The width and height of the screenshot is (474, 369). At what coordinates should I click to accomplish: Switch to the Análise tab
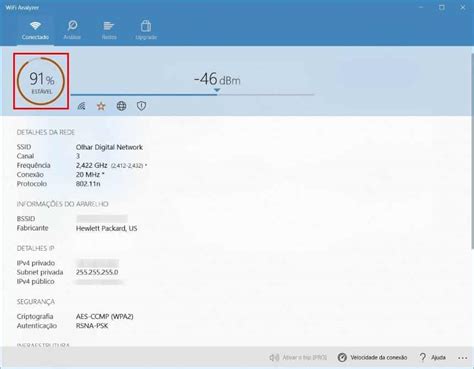[72, 31]
